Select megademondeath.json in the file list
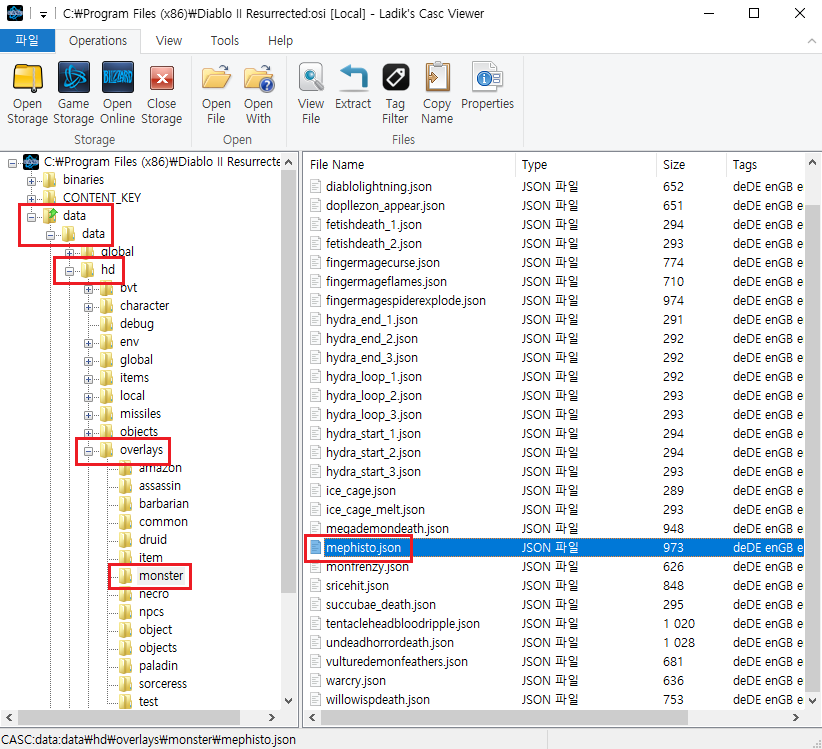 (387, 528)
